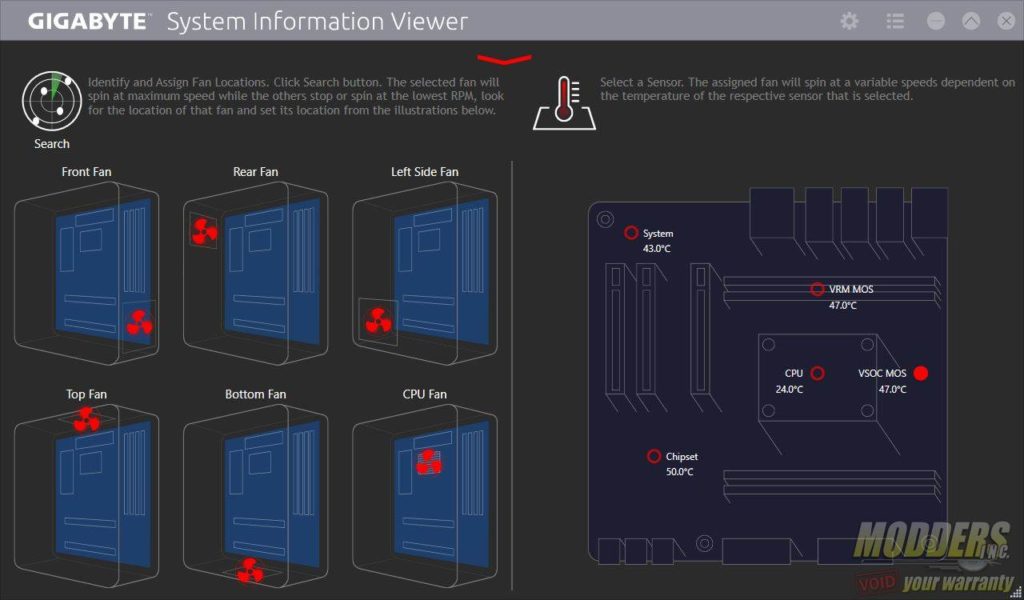Close the System Information Viewer window

point(1006,21)
